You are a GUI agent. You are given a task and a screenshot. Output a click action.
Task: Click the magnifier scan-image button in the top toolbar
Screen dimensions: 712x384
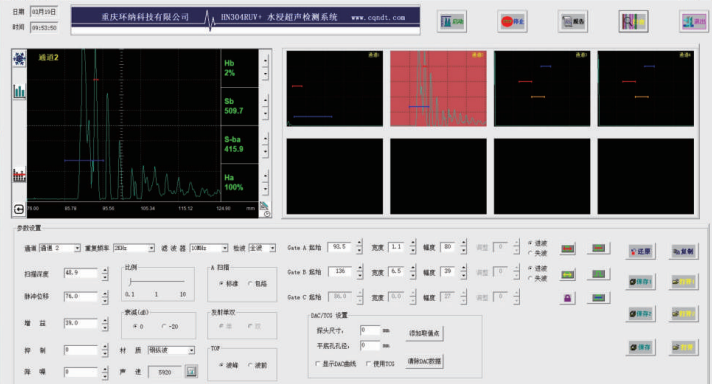pyautogui.click(x=633, y=21)
